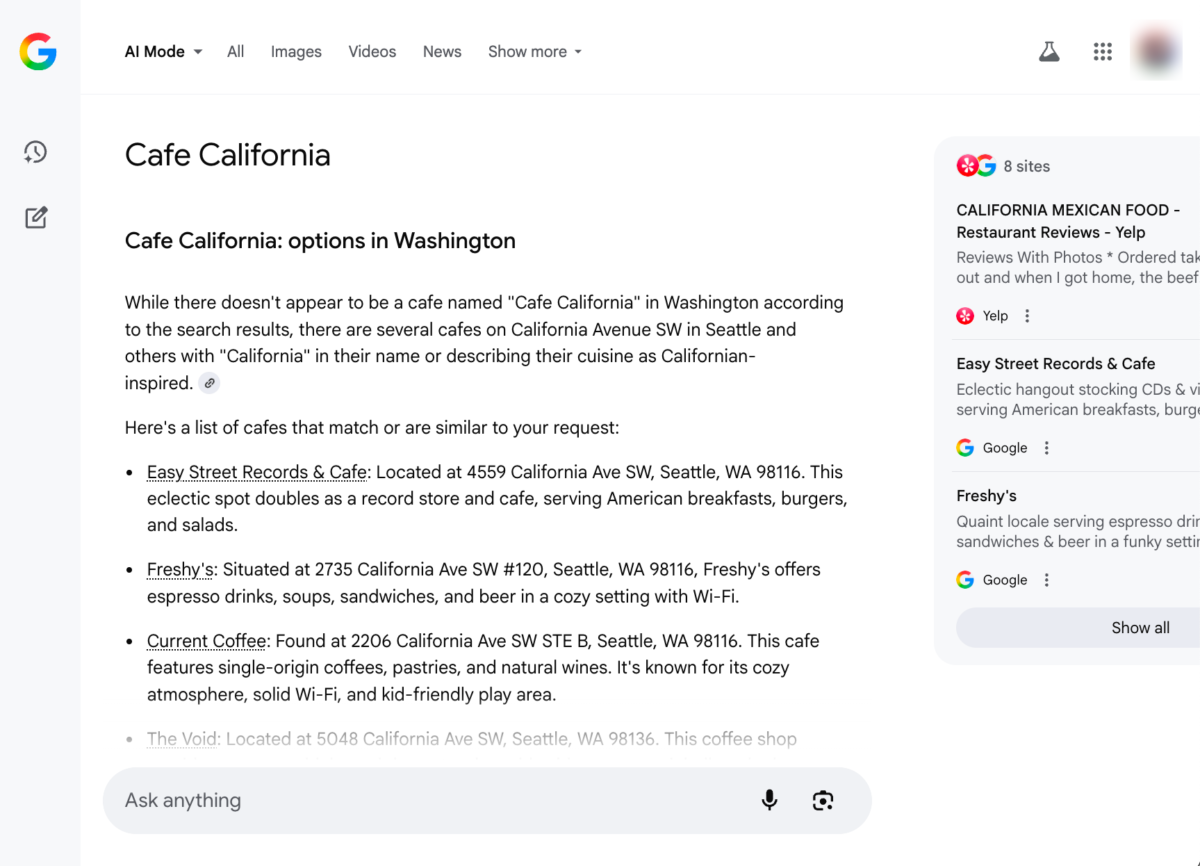Click the Yelp favicon in source card
Image resolution: width=1200 pixels, height=866 pixels.
(965, 316)
